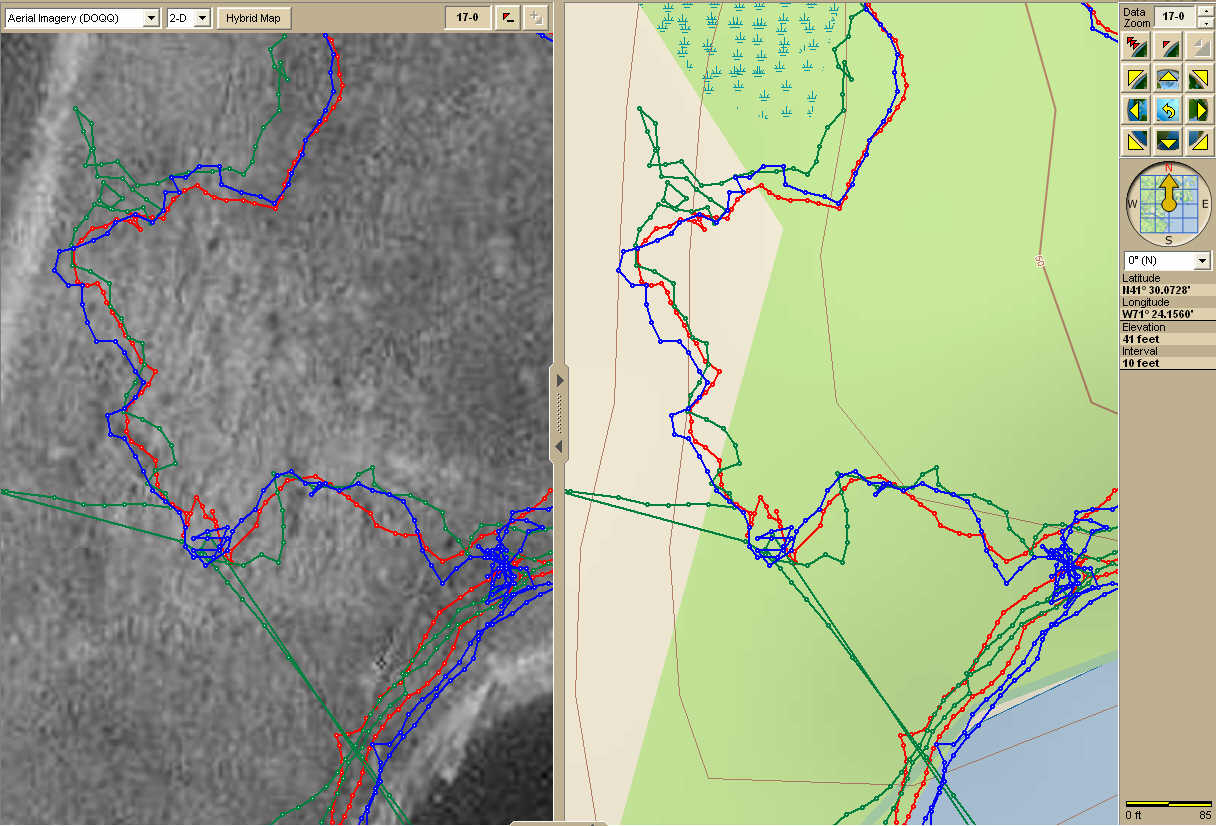Click the Hybrid Map button
Screen dimensions: 1216x826
(253, 18)
